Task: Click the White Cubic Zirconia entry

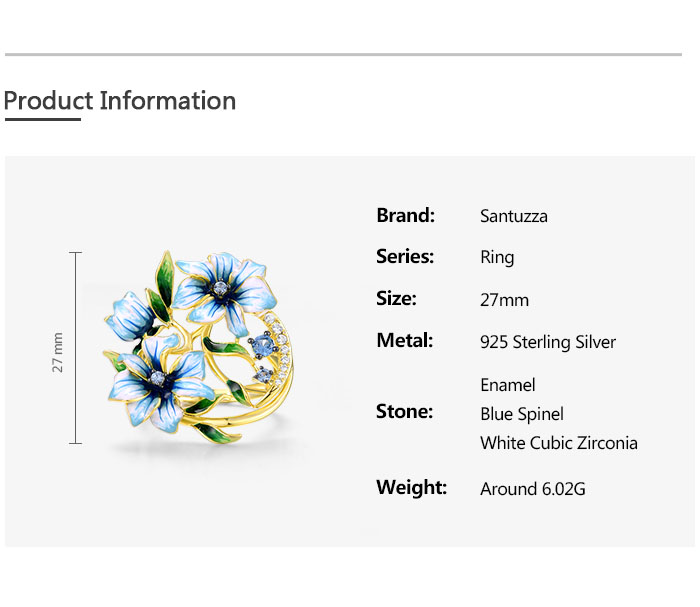Action: click(x=559, y=443)
